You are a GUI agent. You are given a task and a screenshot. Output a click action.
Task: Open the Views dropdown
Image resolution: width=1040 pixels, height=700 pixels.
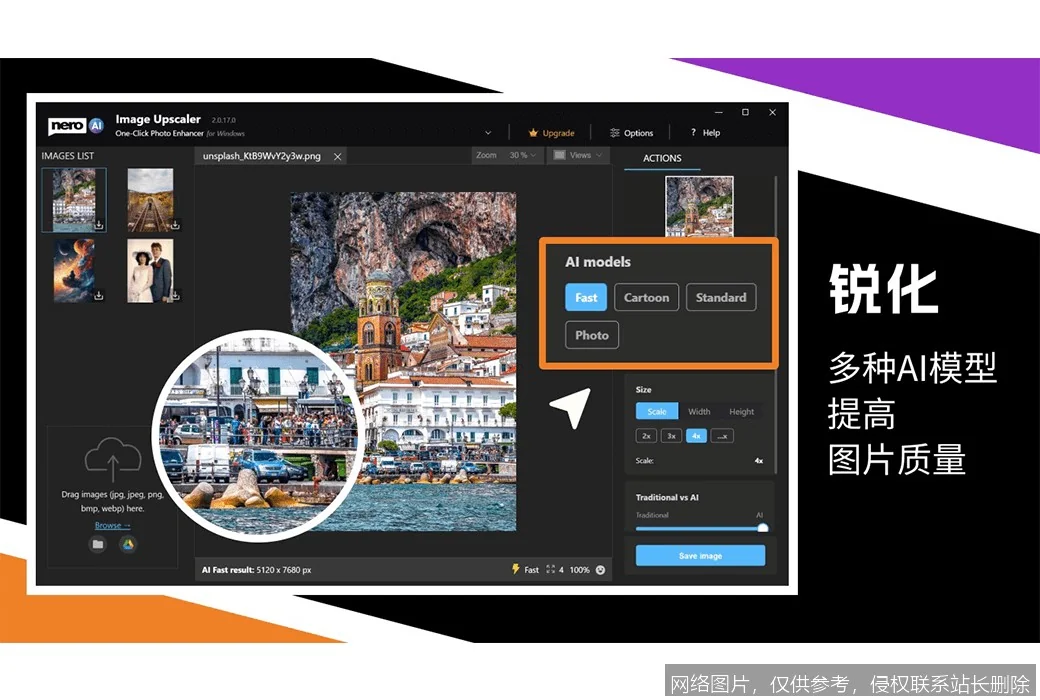pyautogui.click(x=578, y=155)
